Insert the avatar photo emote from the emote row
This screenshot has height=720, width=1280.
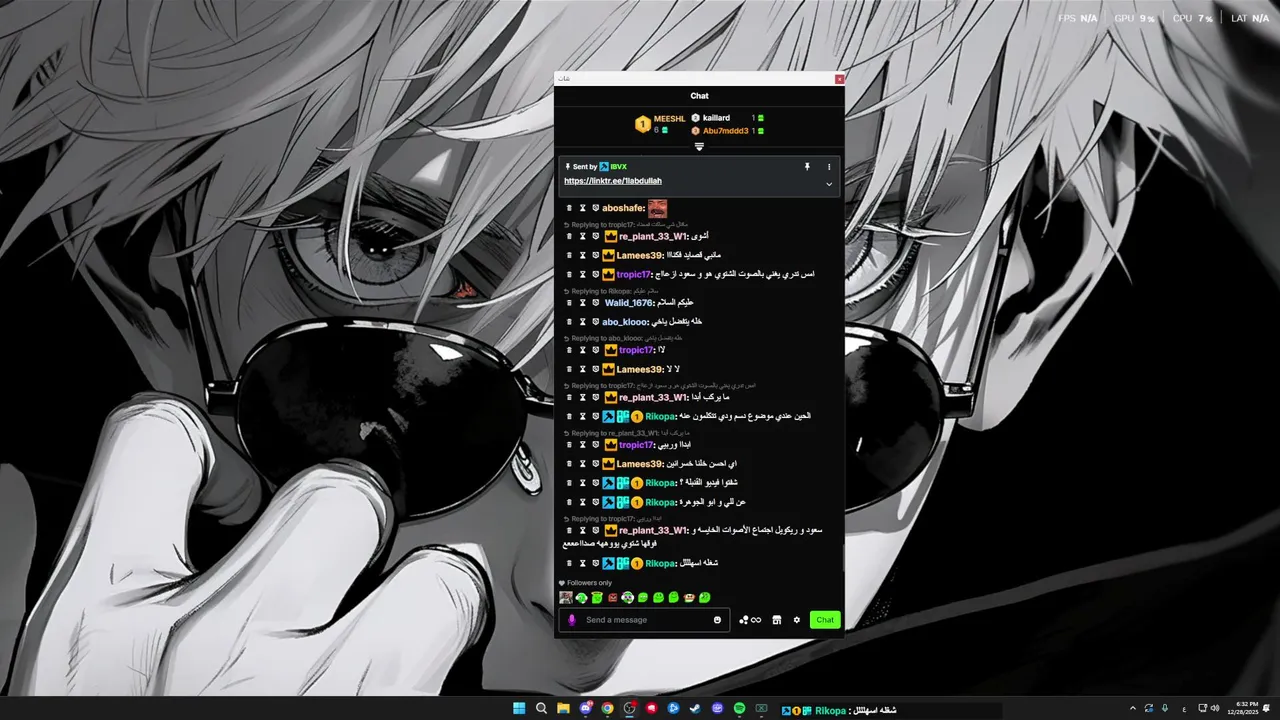click(566, 597)
